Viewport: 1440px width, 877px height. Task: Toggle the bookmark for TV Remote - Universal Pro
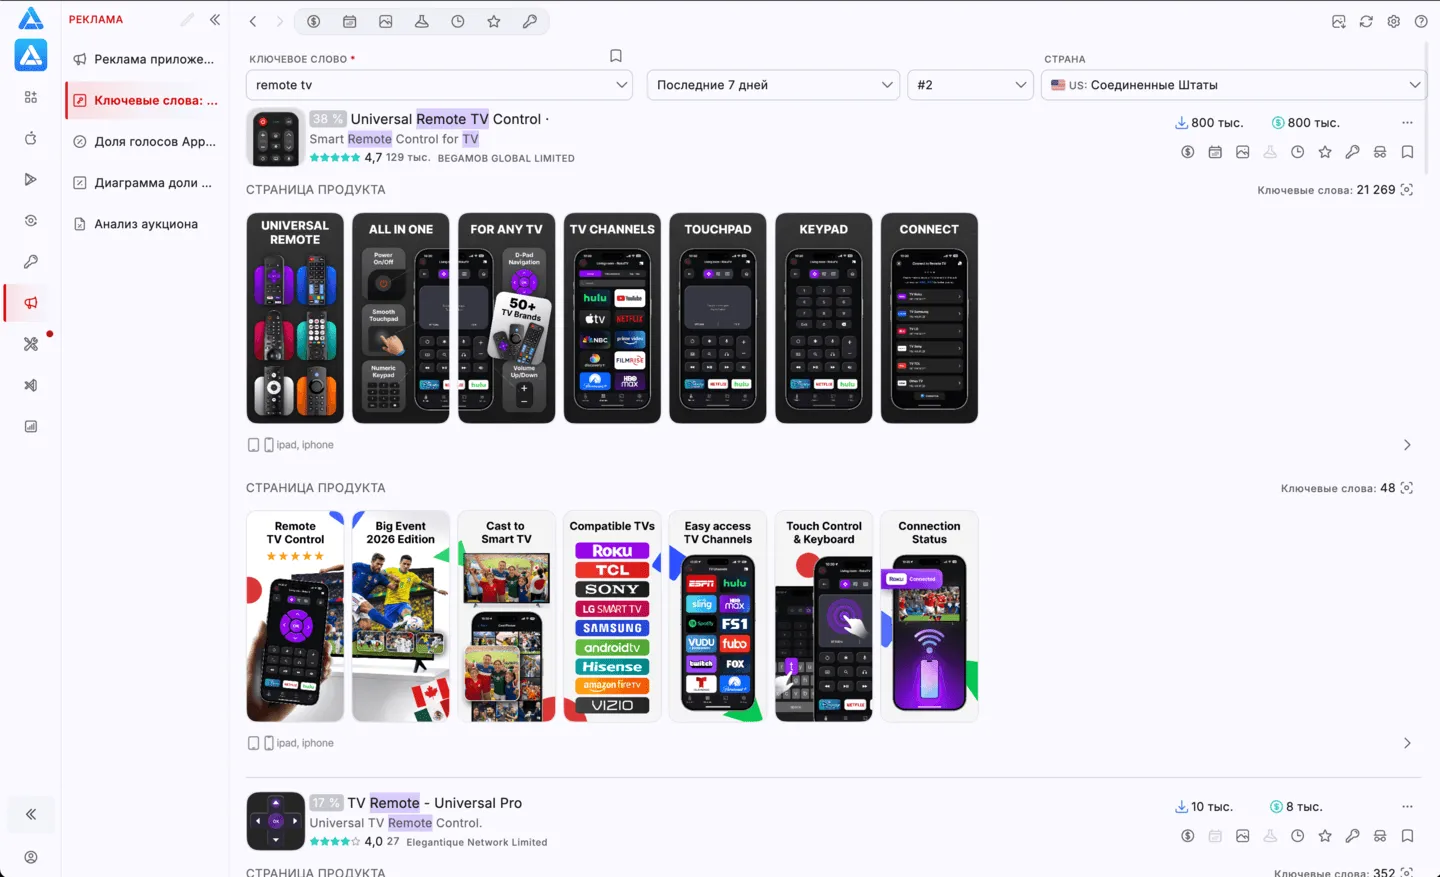[1407, 836]
